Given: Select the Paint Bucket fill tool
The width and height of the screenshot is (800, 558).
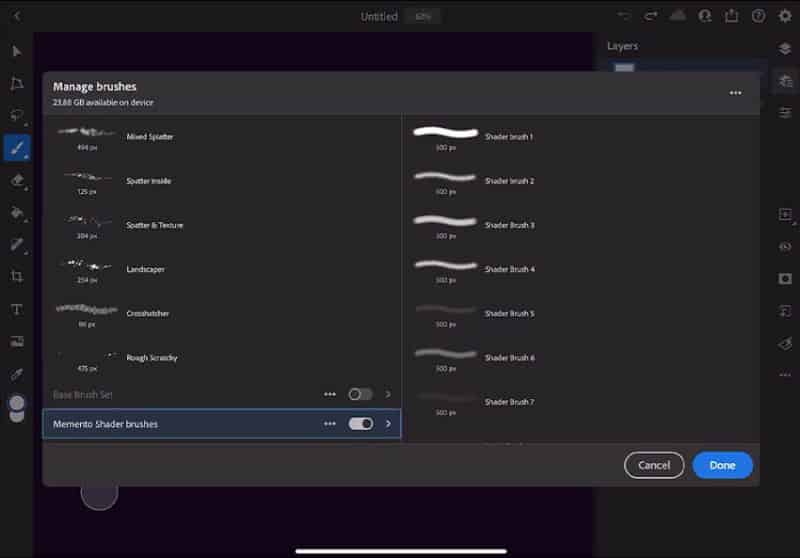Looking at the screenshot, I should click(x=17, y=212).
